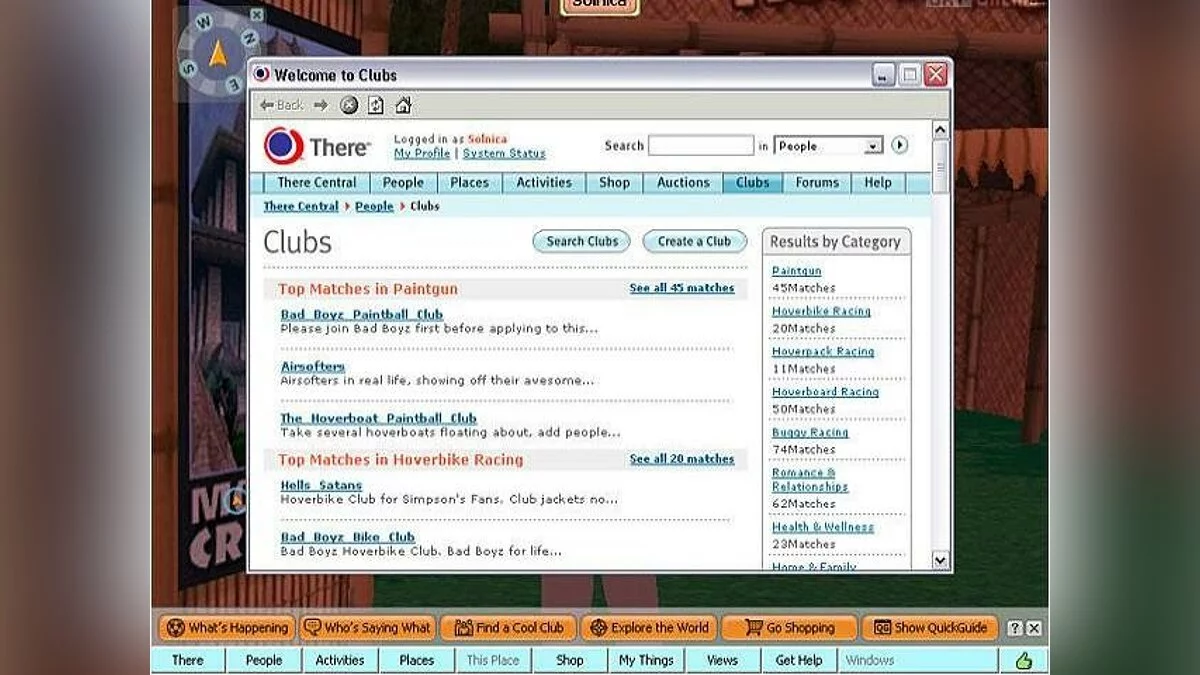Go back using the Back arrow
Image resolution: width=1200 pixels, height=675 pixels.
point(281,105)
